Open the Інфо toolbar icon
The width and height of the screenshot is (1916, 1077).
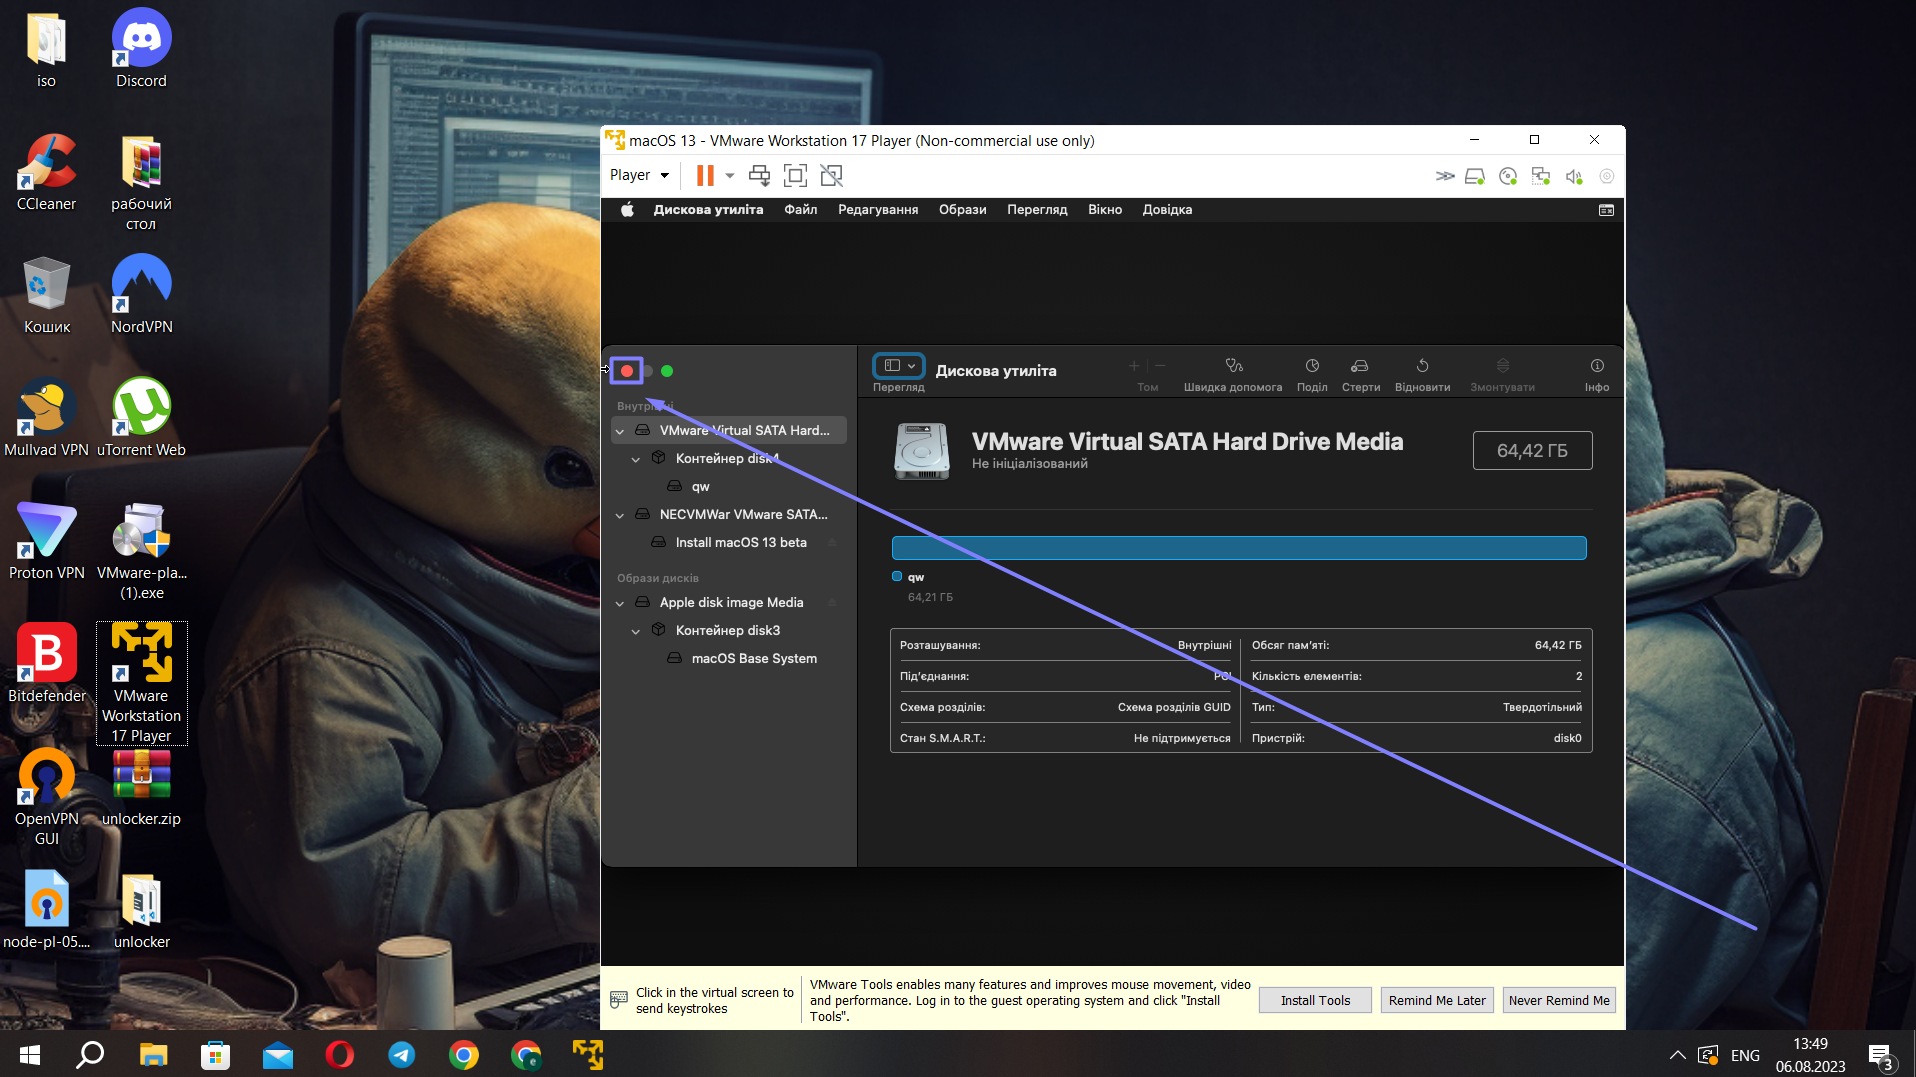[1597, 366]
